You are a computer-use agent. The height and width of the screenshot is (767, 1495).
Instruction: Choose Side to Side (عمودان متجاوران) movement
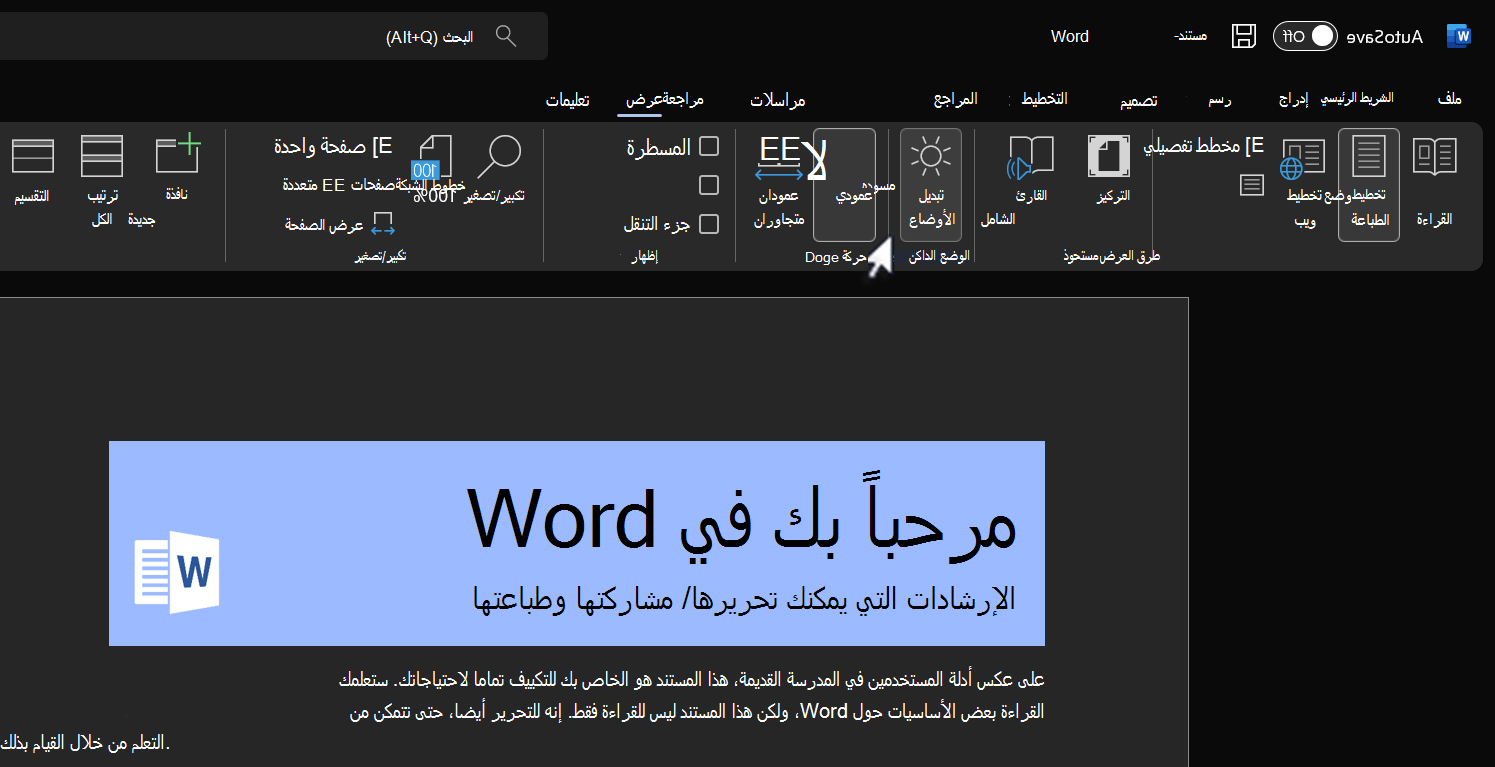[779, 184]
